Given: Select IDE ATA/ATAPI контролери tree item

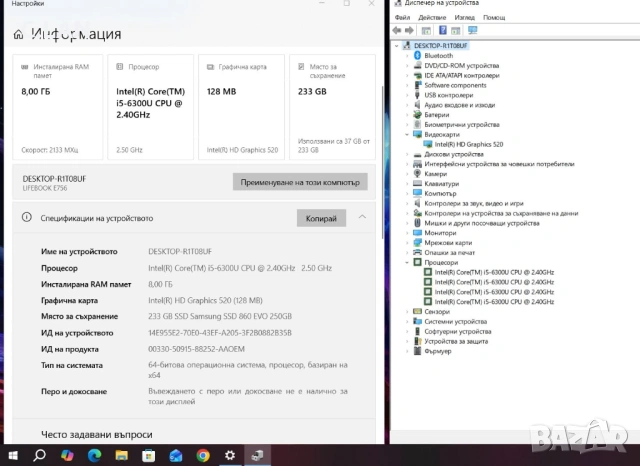Looking at the screenshot, I should 462,75.
